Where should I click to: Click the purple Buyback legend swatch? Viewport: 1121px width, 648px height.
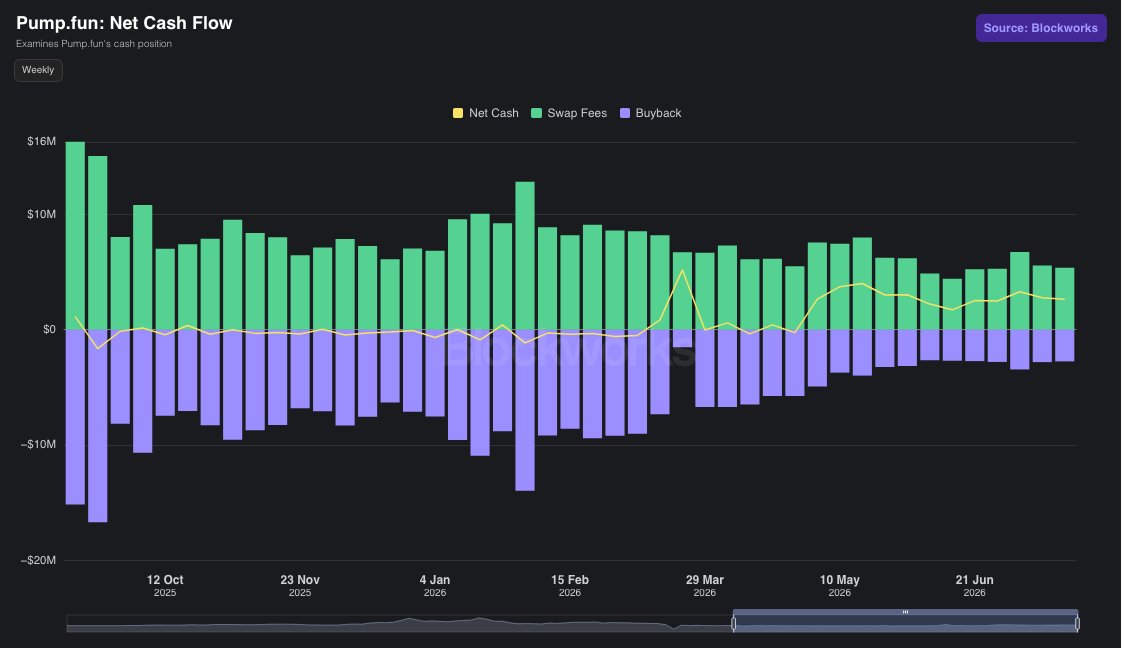pos(625,113)
